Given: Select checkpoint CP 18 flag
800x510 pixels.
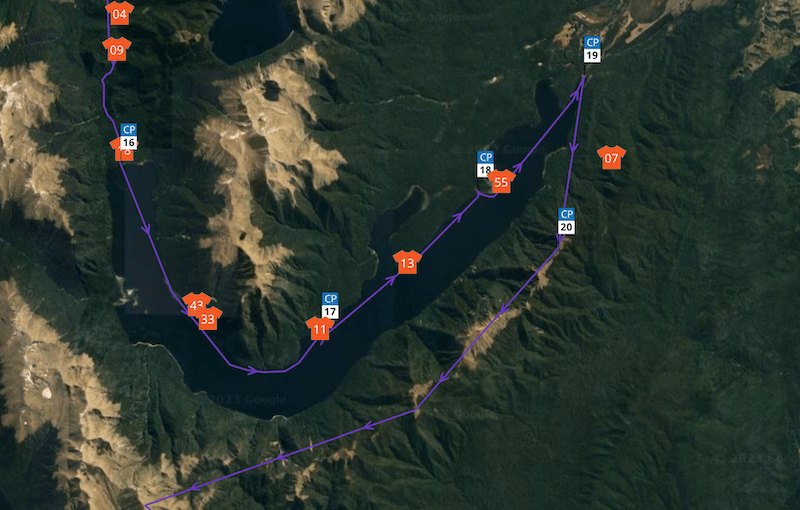Looking at the screenshot, I should 485,164.
